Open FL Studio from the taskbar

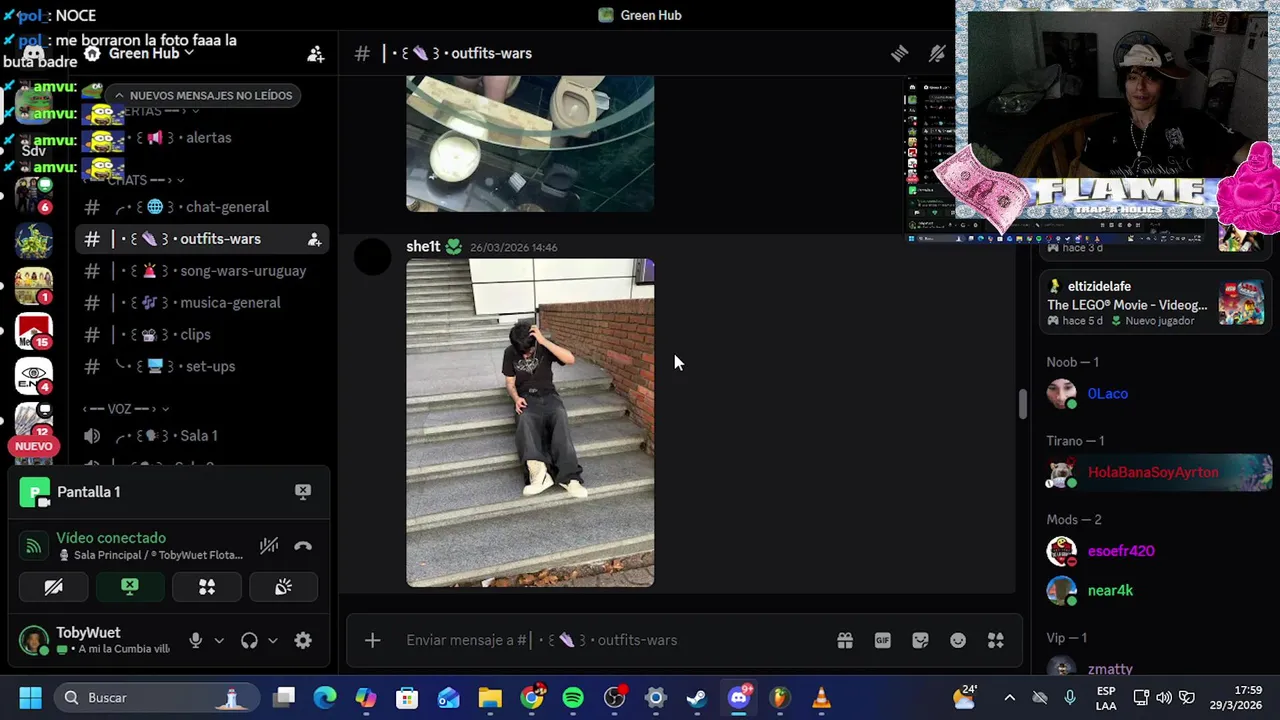pyautogui.click(x=780, y=697)
